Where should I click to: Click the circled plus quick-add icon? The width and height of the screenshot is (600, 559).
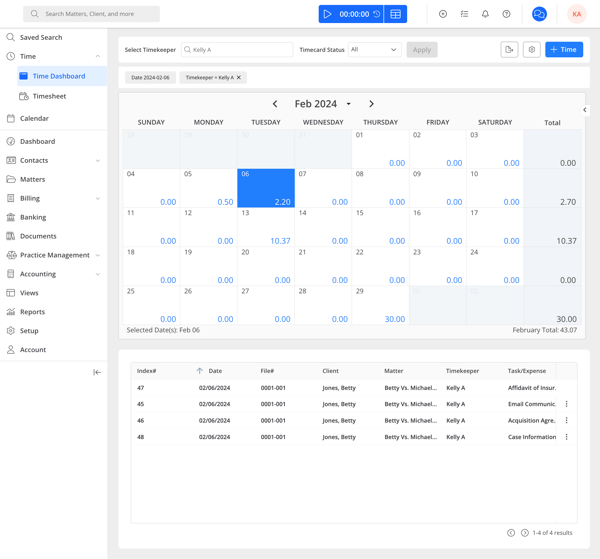click(x=443, y=14)
